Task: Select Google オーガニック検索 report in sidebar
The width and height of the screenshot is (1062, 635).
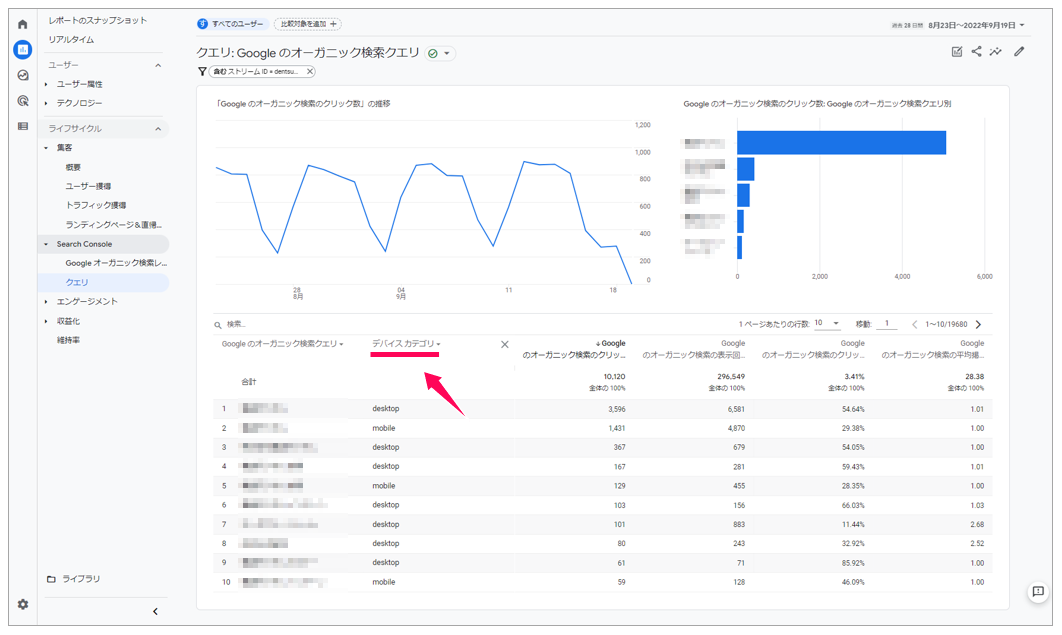Action: (x=115, y=263)
